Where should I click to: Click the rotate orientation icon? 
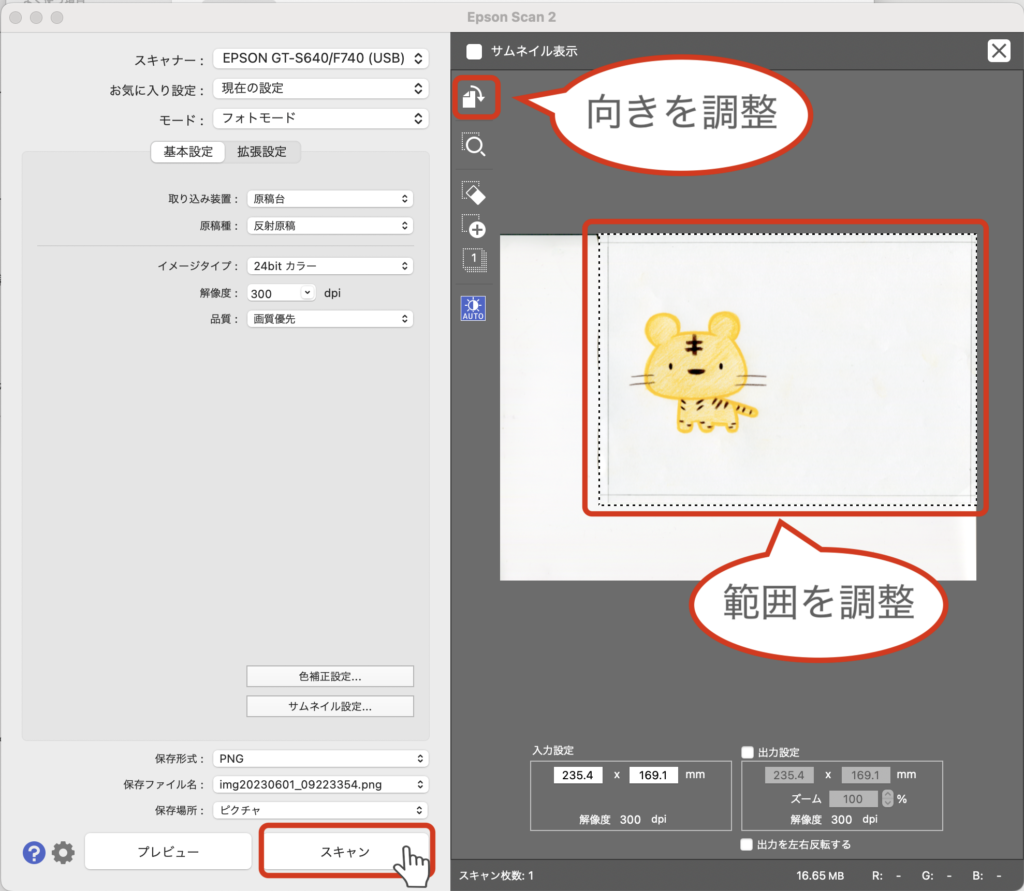point(474,97)
